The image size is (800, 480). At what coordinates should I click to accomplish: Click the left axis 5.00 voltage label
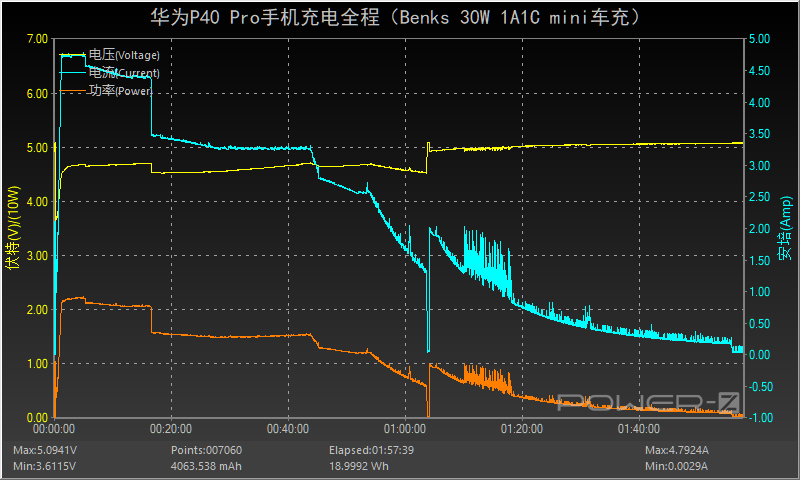tap(37, 148)
